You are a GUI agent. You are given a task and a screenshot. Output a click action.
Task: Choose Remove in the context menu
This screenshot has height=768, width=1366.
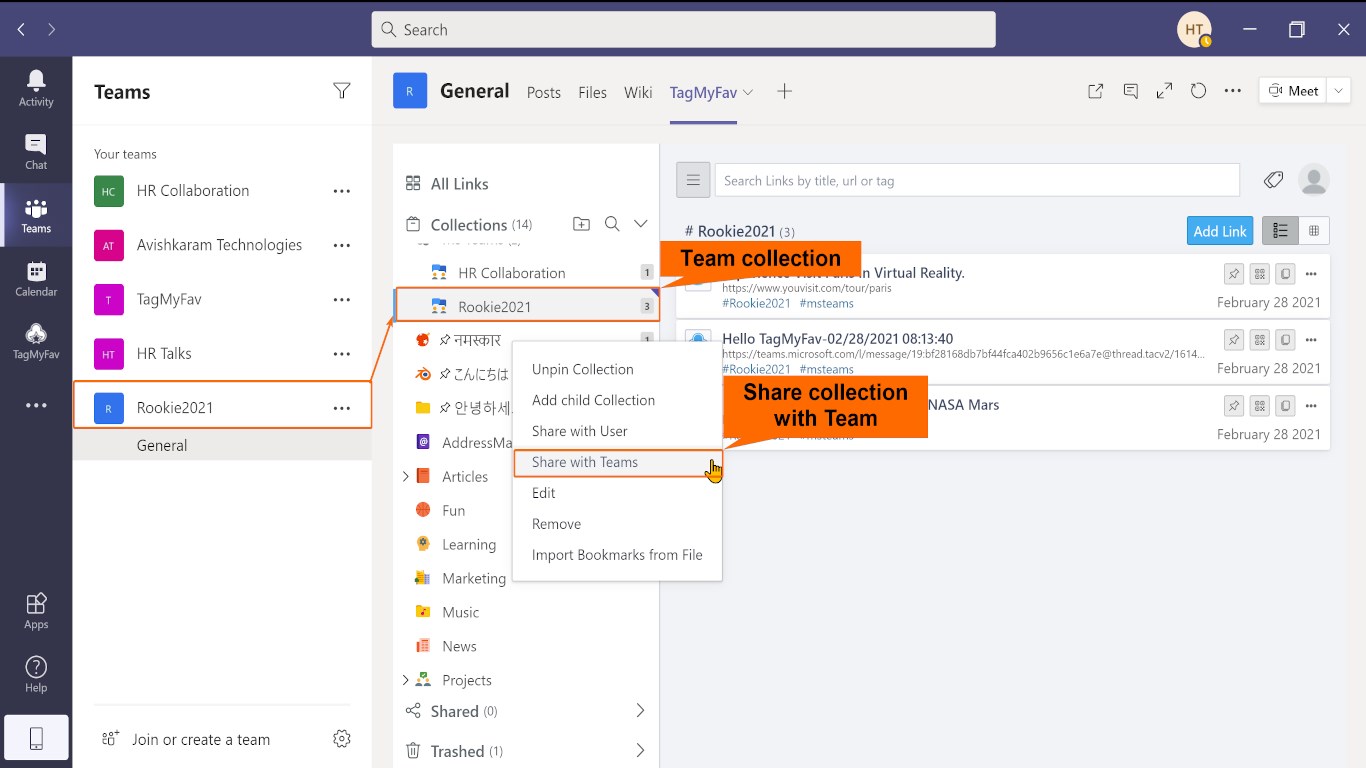pyautogui.click(x=556, y=524)
